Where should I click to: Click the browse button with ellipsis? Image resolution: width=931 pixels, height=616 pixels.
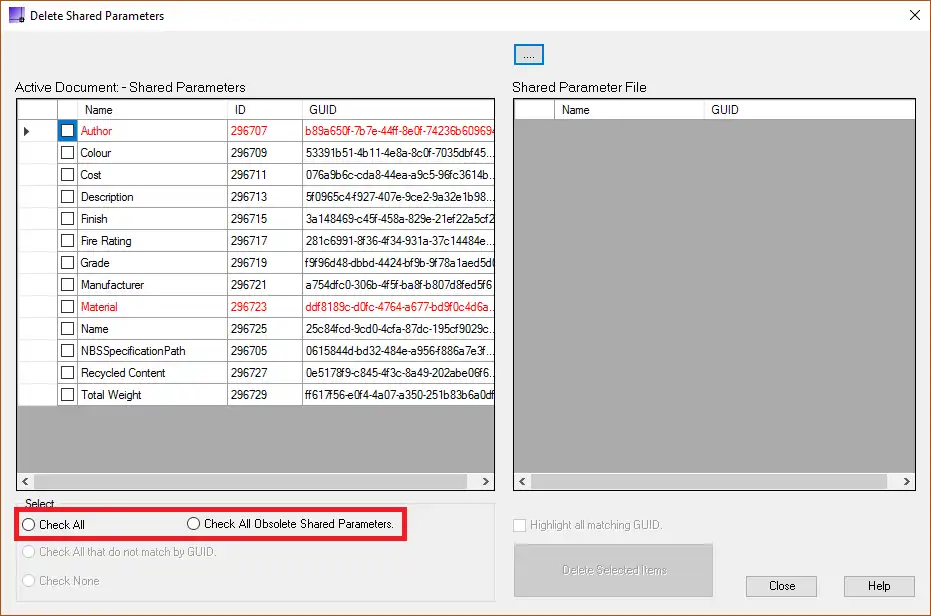pyautogui.click(x=528, y=55)
